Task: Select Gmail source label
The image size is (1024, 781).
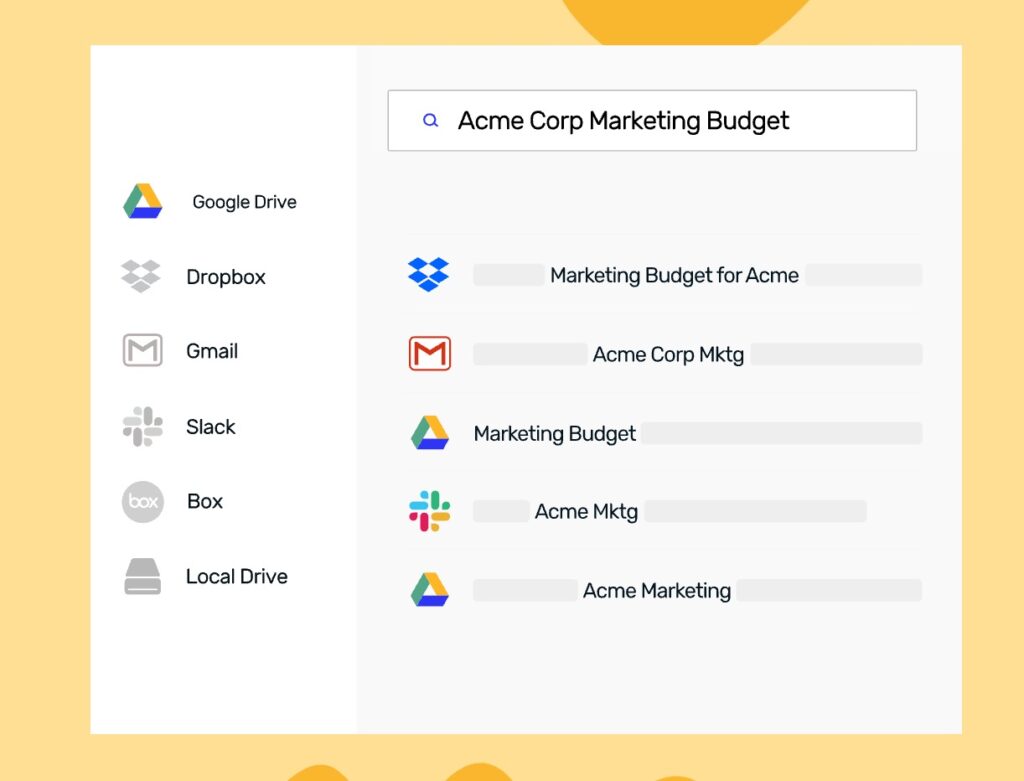Action: [212, 351]
